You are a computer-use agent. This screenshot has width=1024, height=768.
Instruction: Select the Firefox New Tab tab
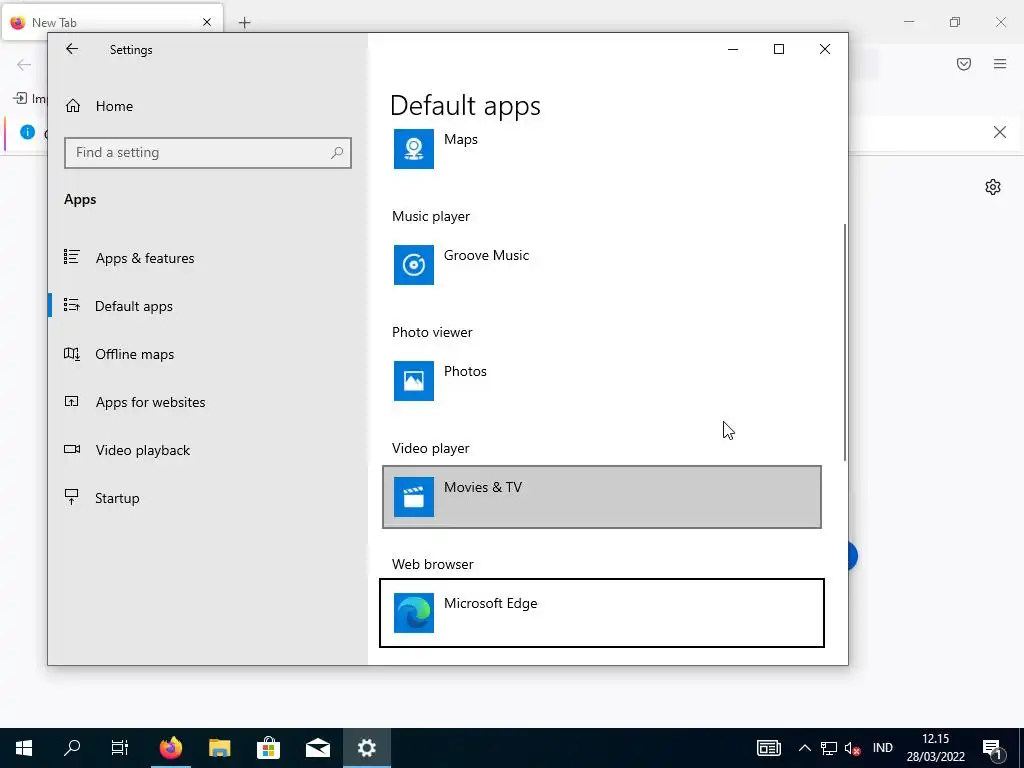112,22
